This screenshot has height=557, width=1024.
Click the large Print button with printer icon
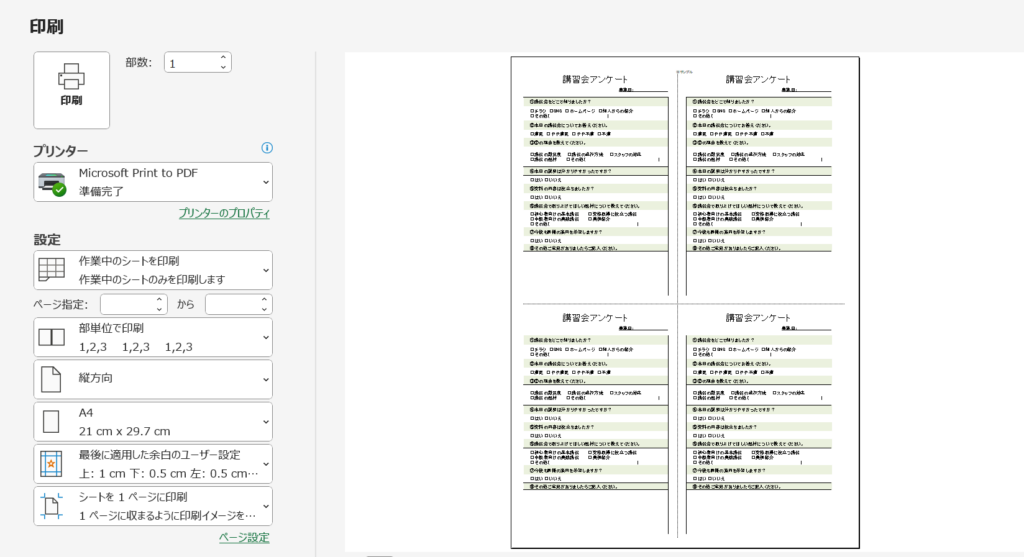click(x=71, y=90)
